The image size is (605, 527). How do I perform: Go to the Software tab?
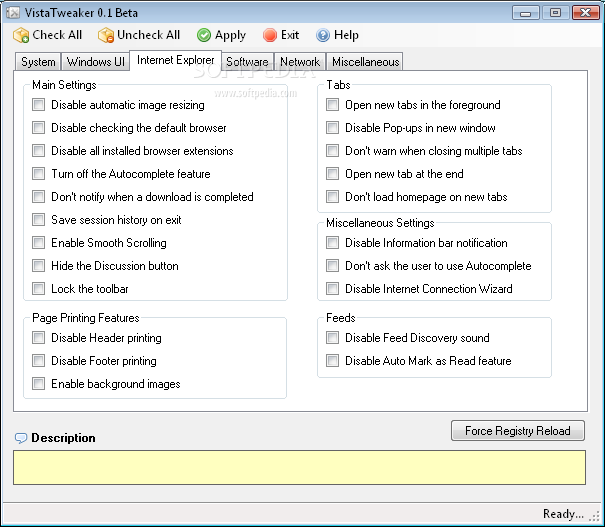(247, 62)
